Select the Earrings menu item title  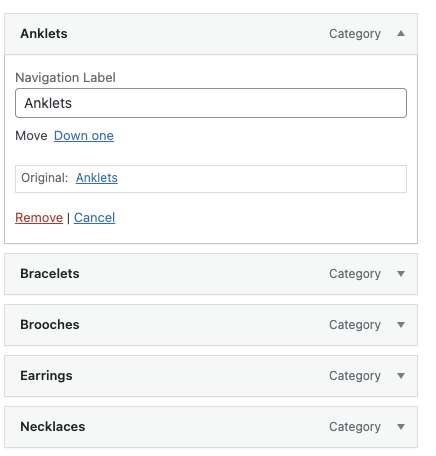46,376
